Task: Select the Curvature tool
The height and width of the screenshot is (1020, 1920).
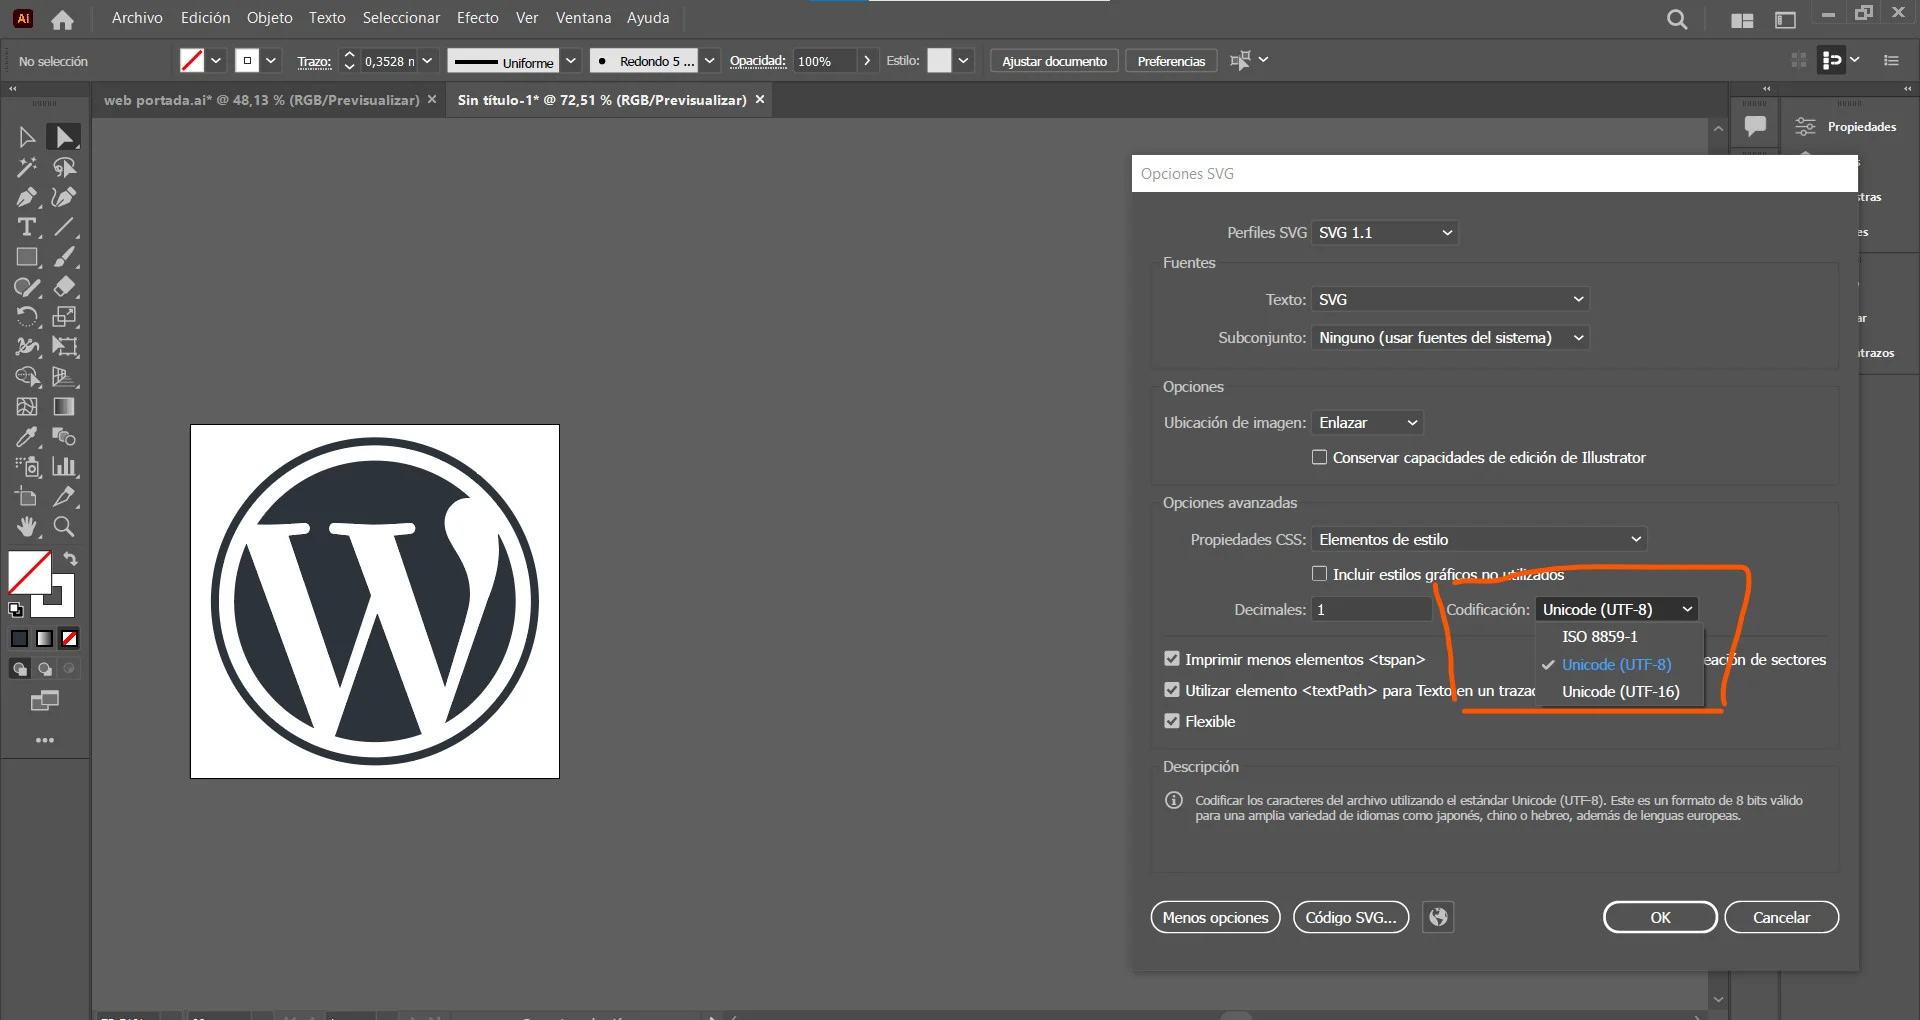Action: (65, 197)
